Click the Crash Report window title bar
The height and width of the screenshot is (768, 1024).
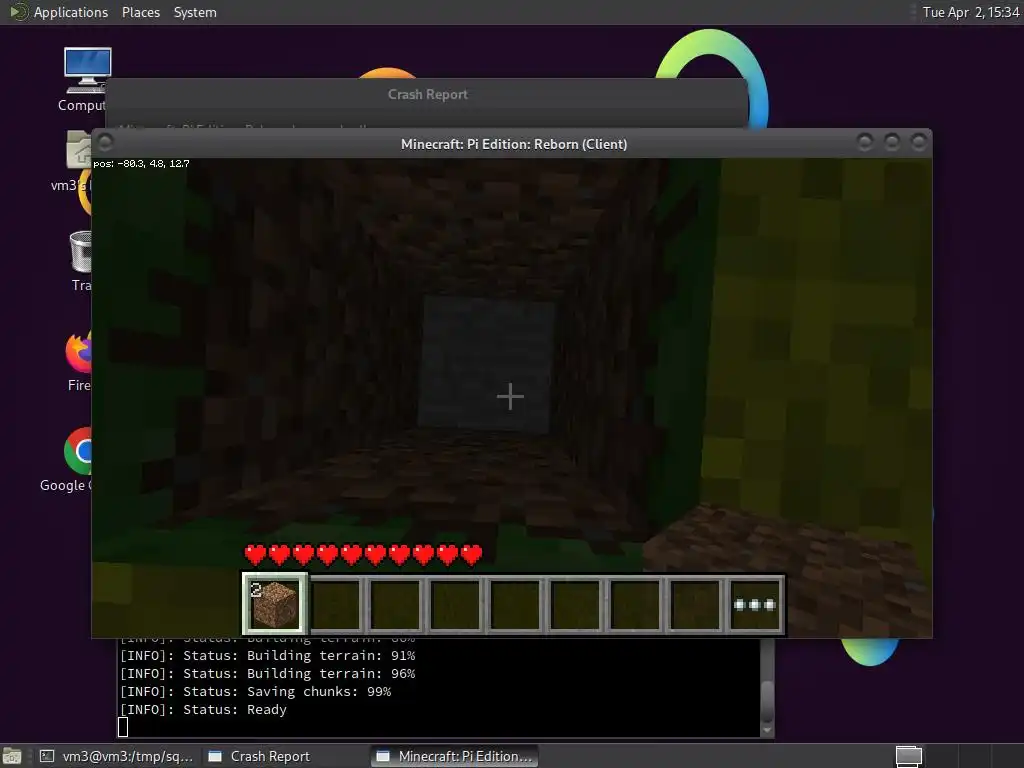coord(427,95)
